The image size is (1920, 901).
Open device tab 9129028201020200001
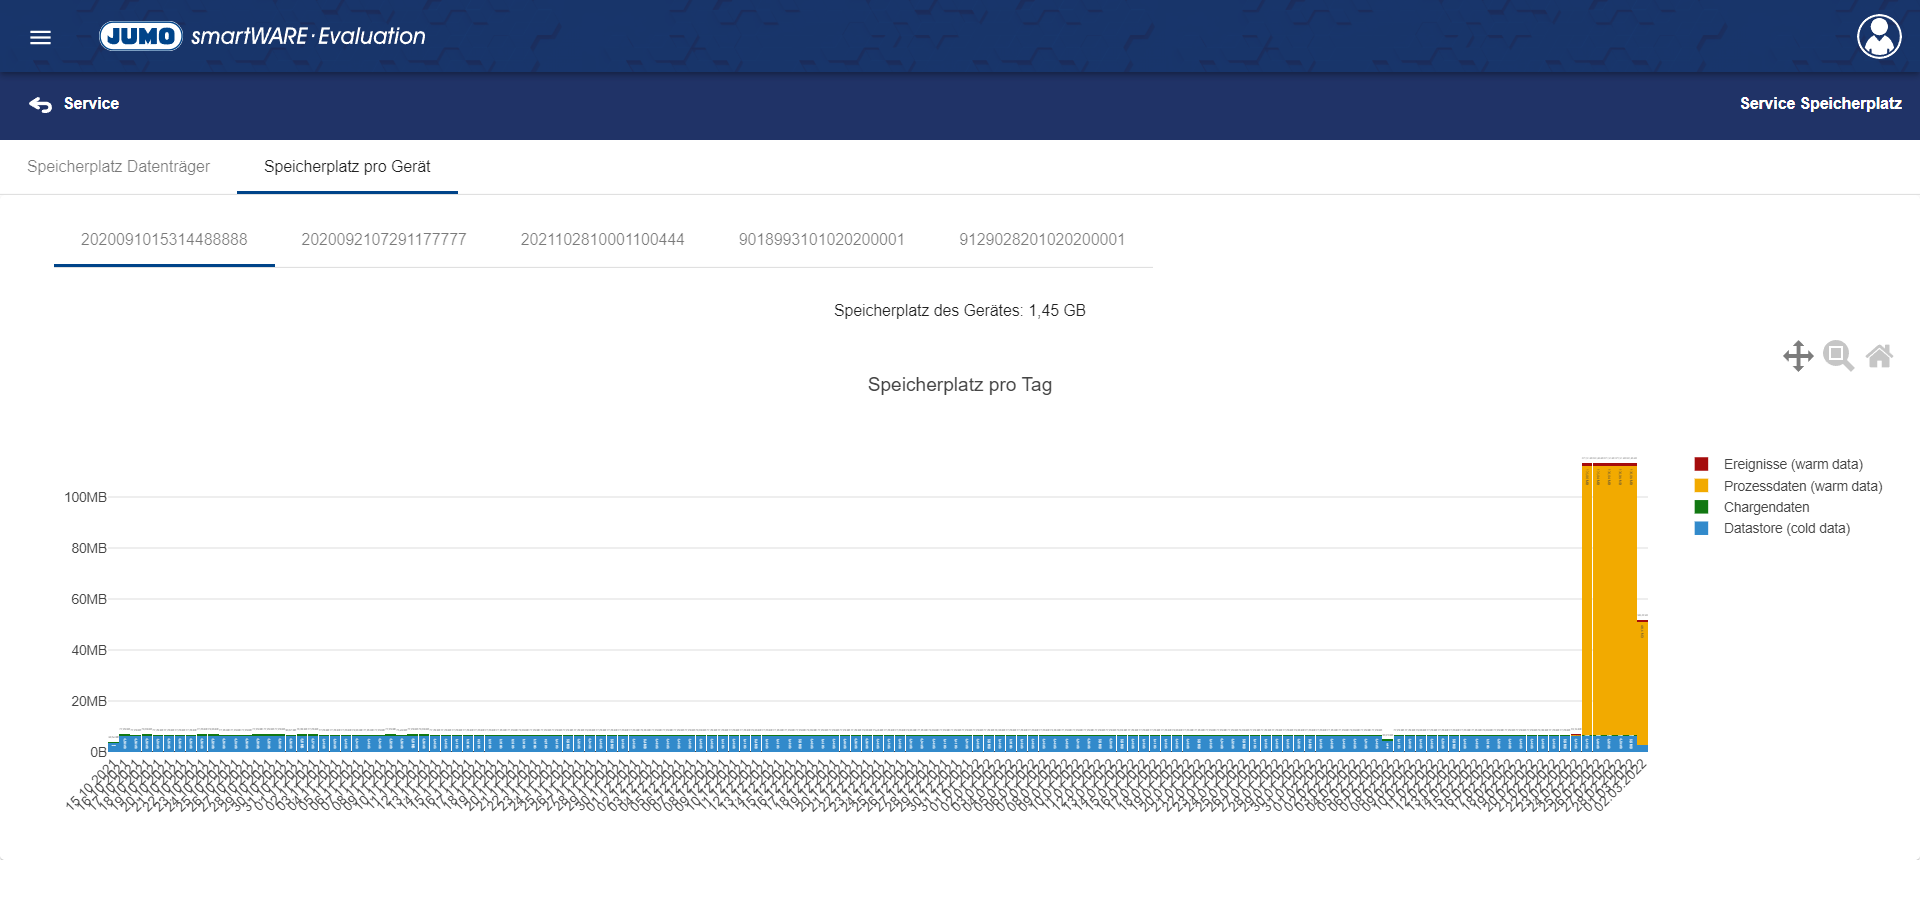pos(1041,240)
